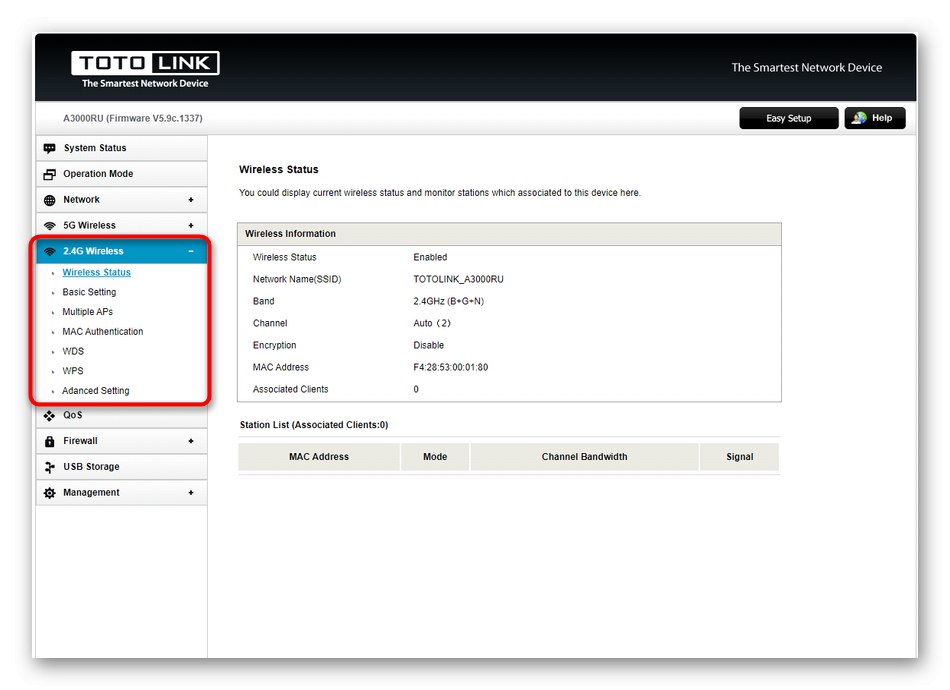Collapse the 2.4G Wireless minus sign

click(191, 251)
